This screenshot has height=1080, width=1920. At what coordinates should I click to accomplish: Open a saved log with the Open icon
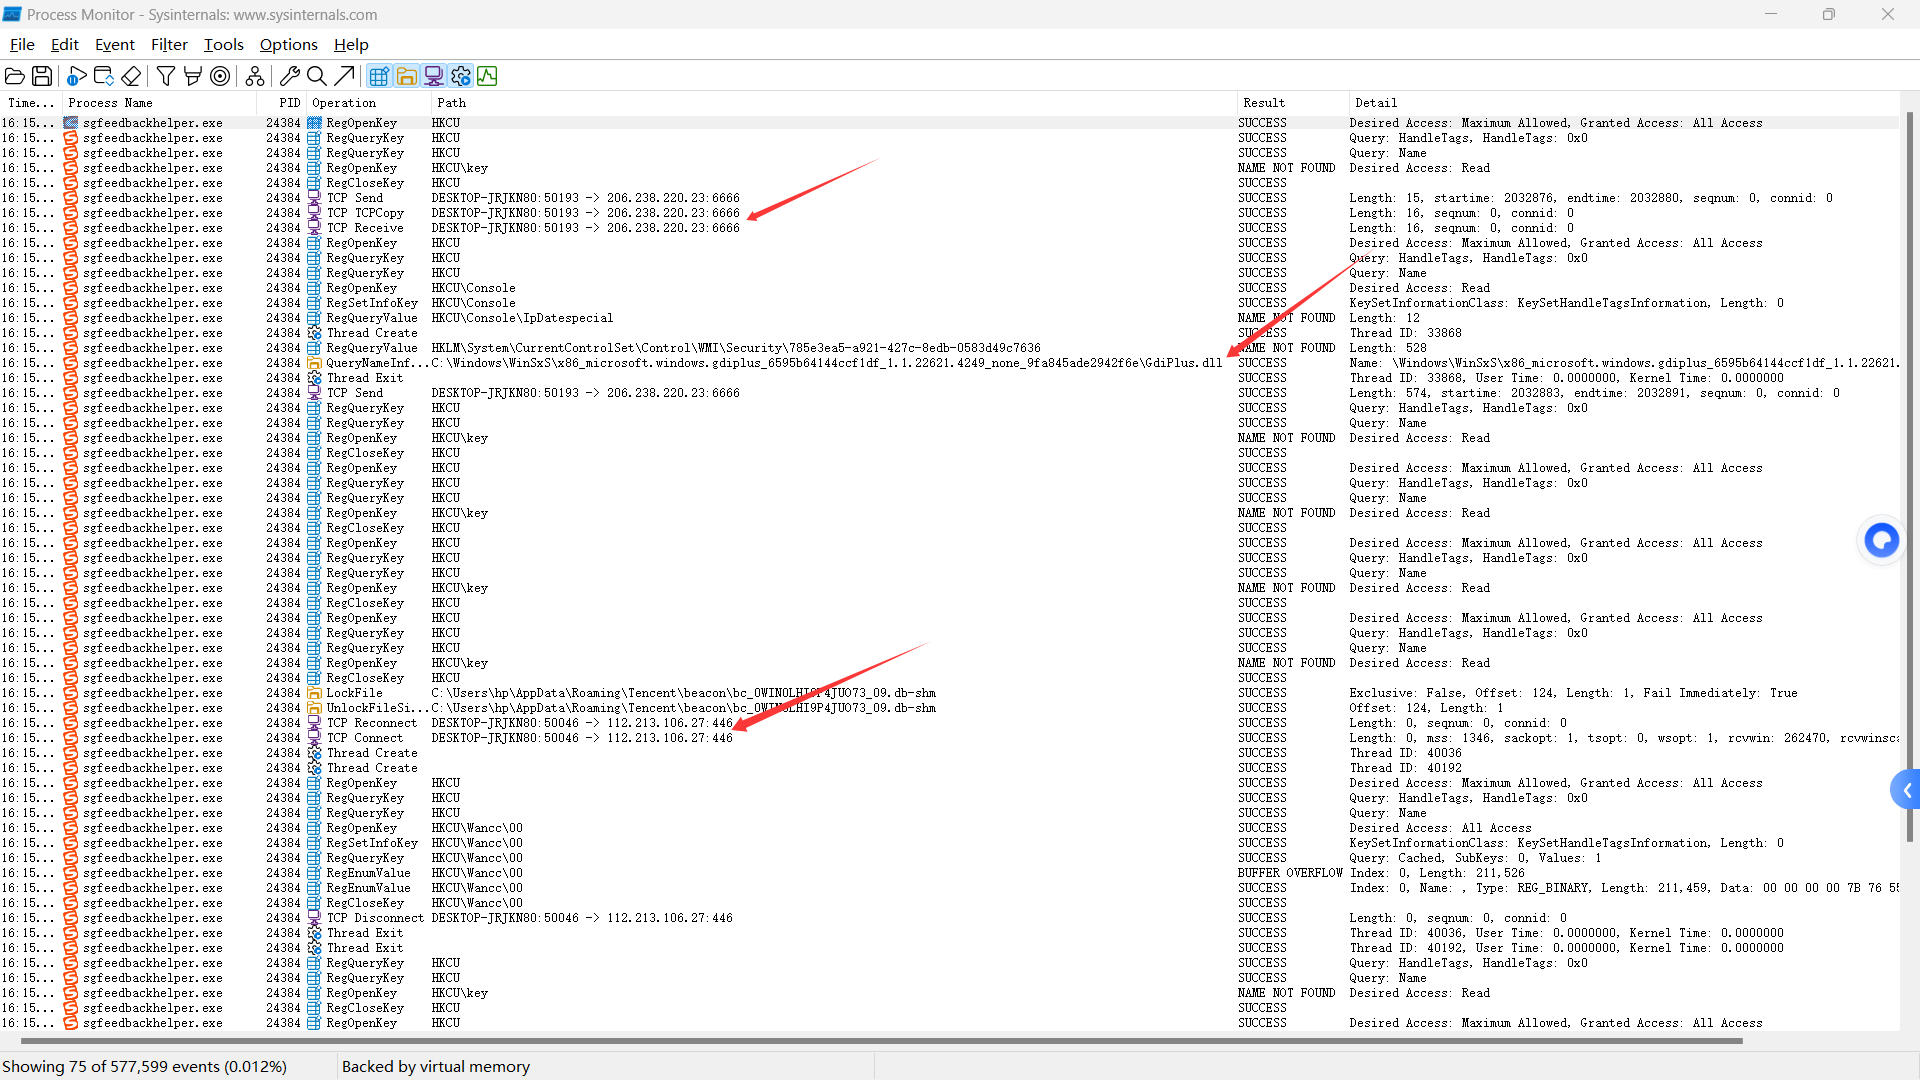coord(15,76)
